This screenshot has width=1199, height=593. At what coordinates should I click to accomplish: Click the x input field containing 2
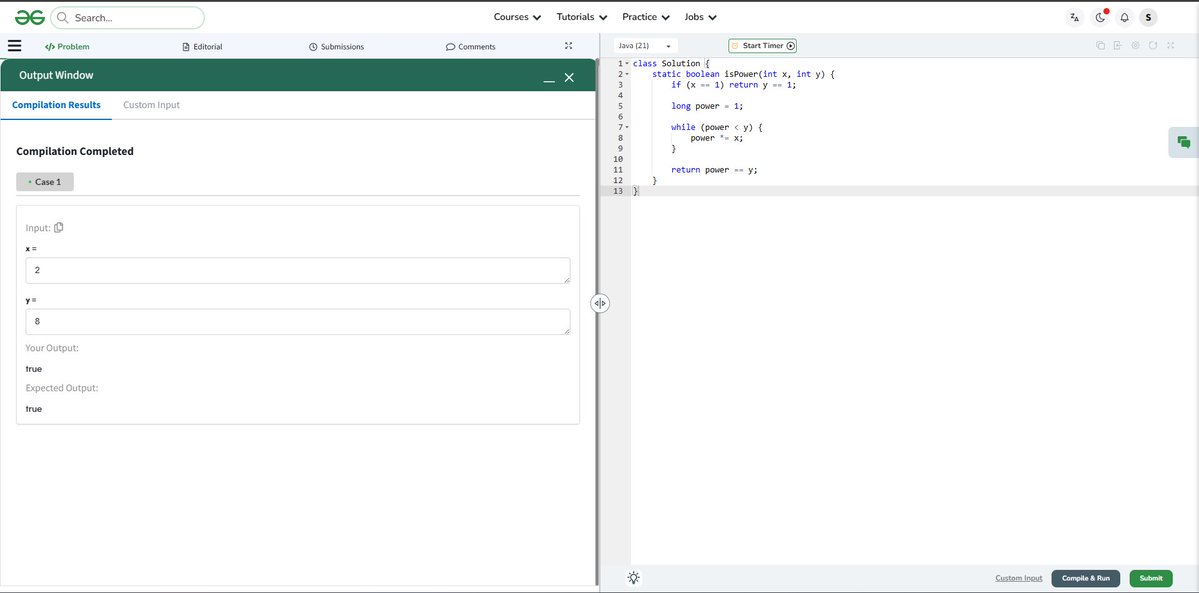coord(297,270)
